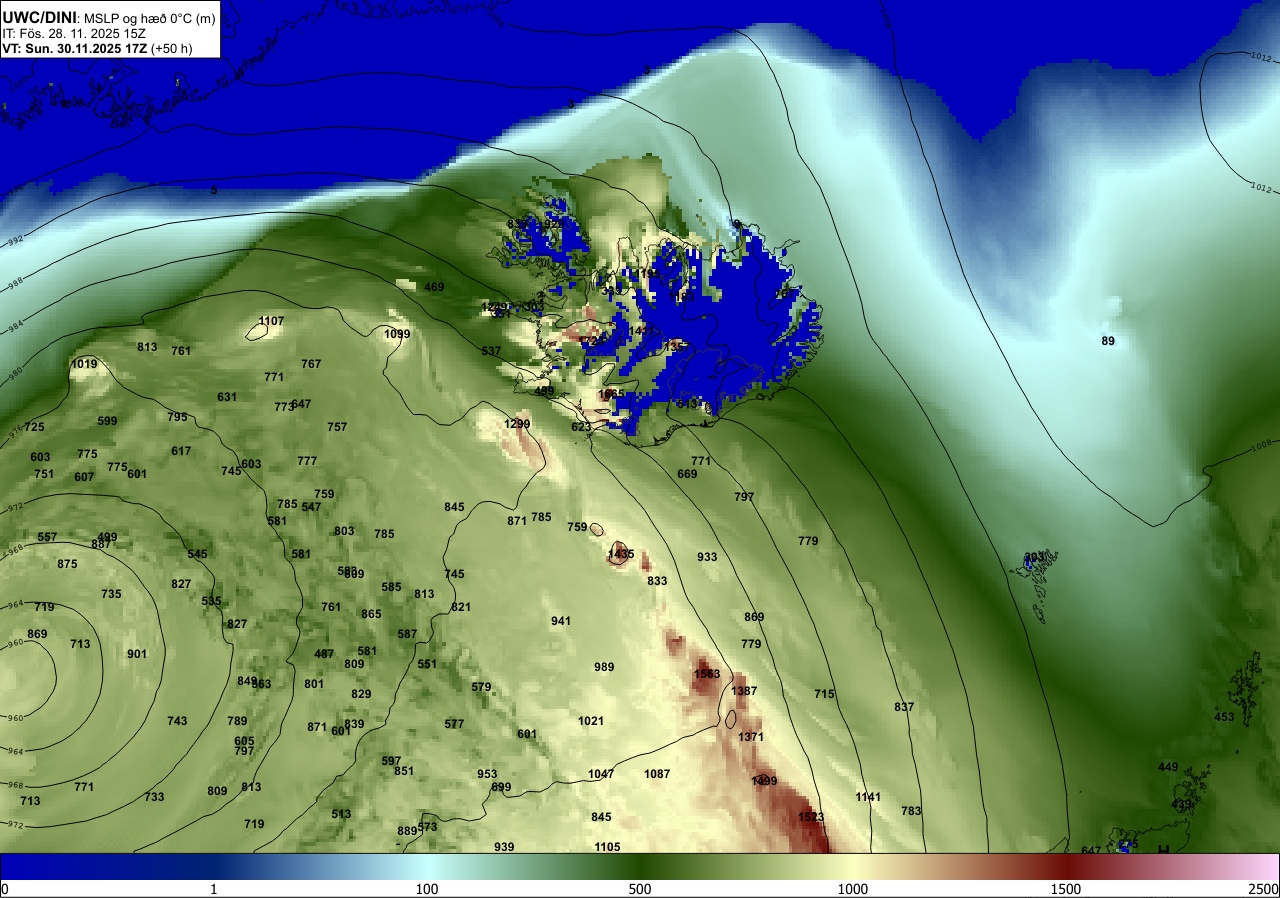Click the 941 height value
The width and height of the screenshot is (1280, 898).
click(561, 621)
